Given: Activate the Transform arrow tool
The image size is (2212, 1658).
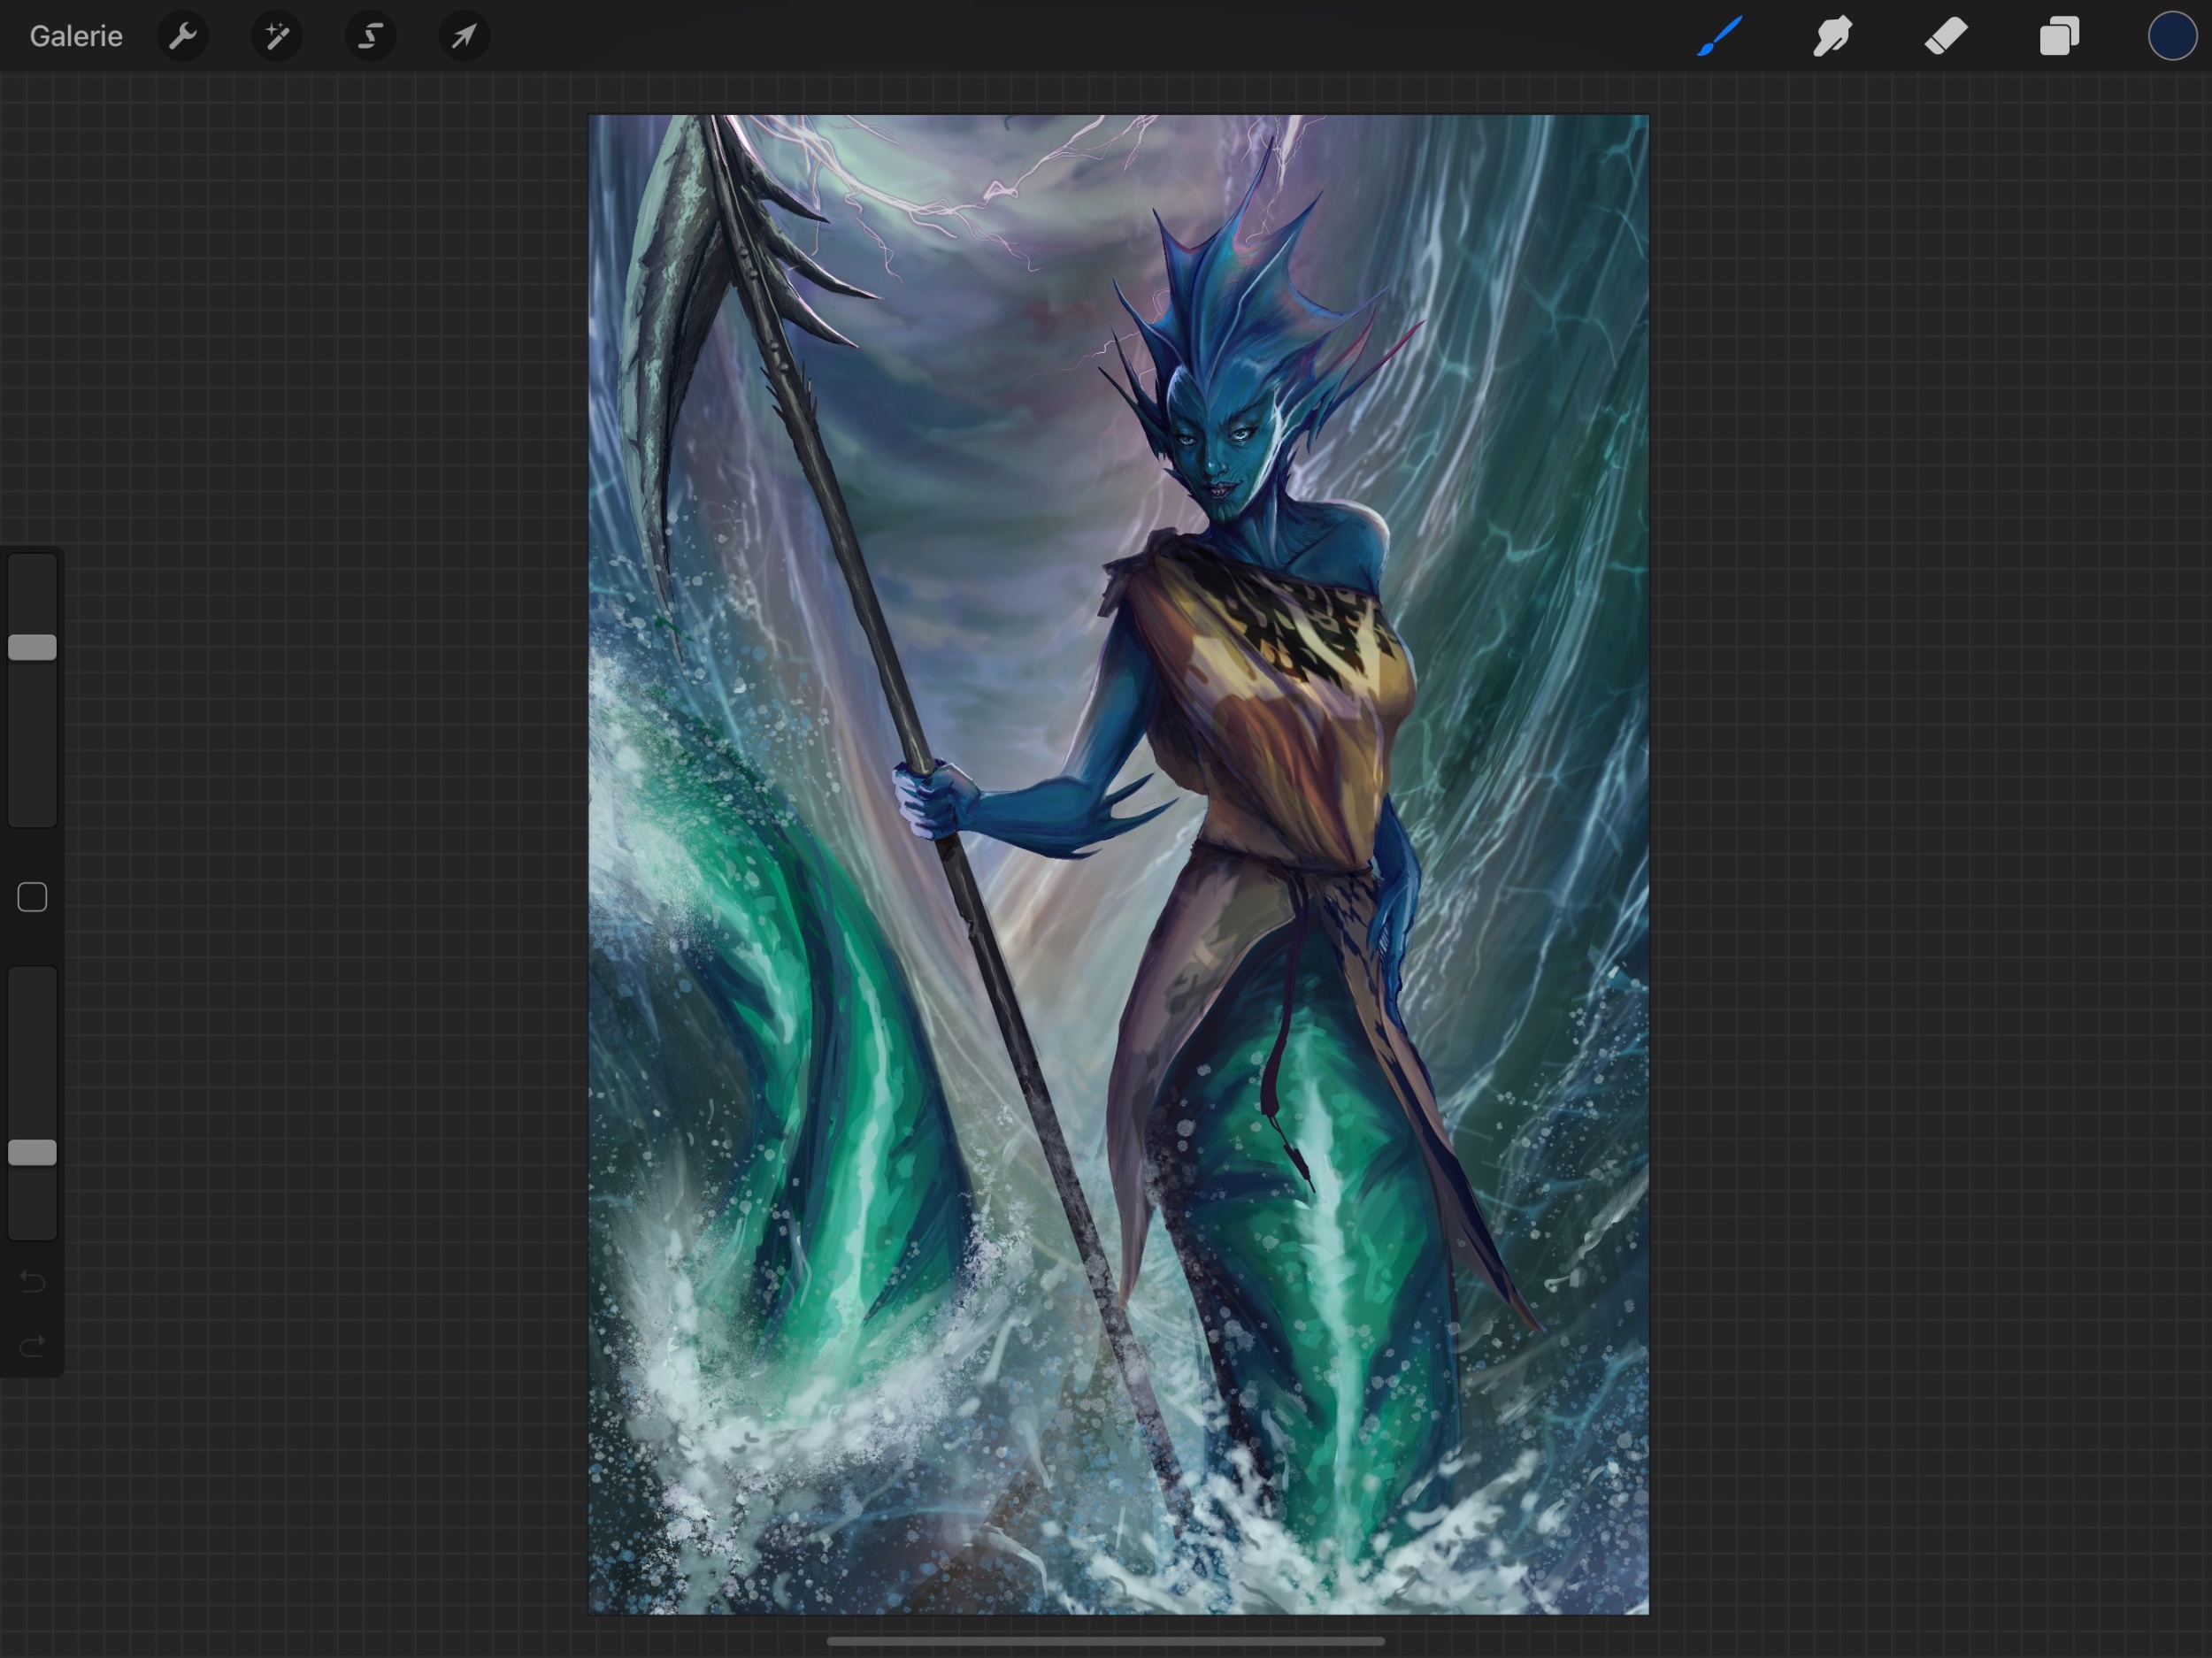Looking at the screenshot, I should click(x=464, y=36).
